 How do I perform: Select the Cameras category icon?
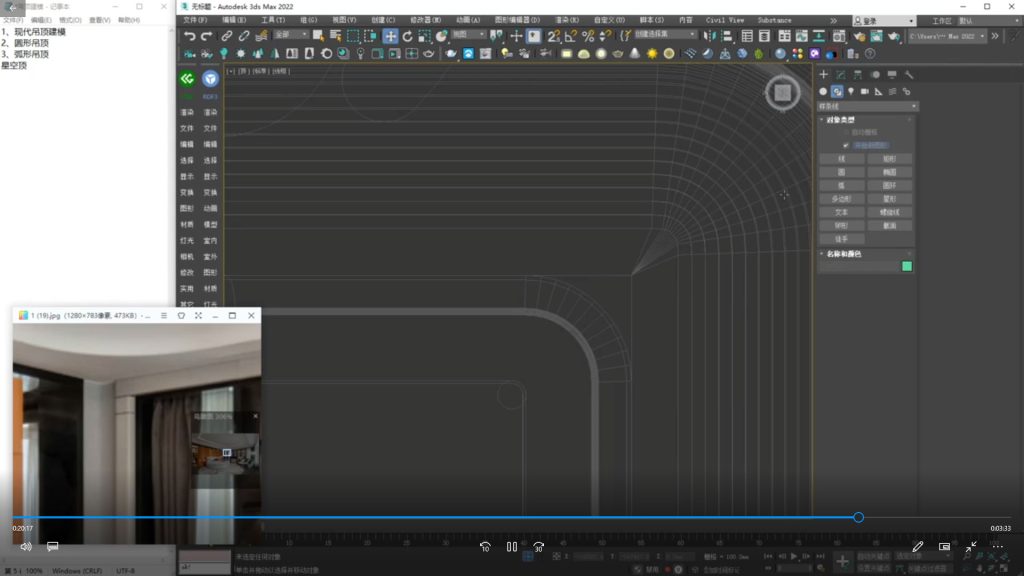(x=864, y=91)
